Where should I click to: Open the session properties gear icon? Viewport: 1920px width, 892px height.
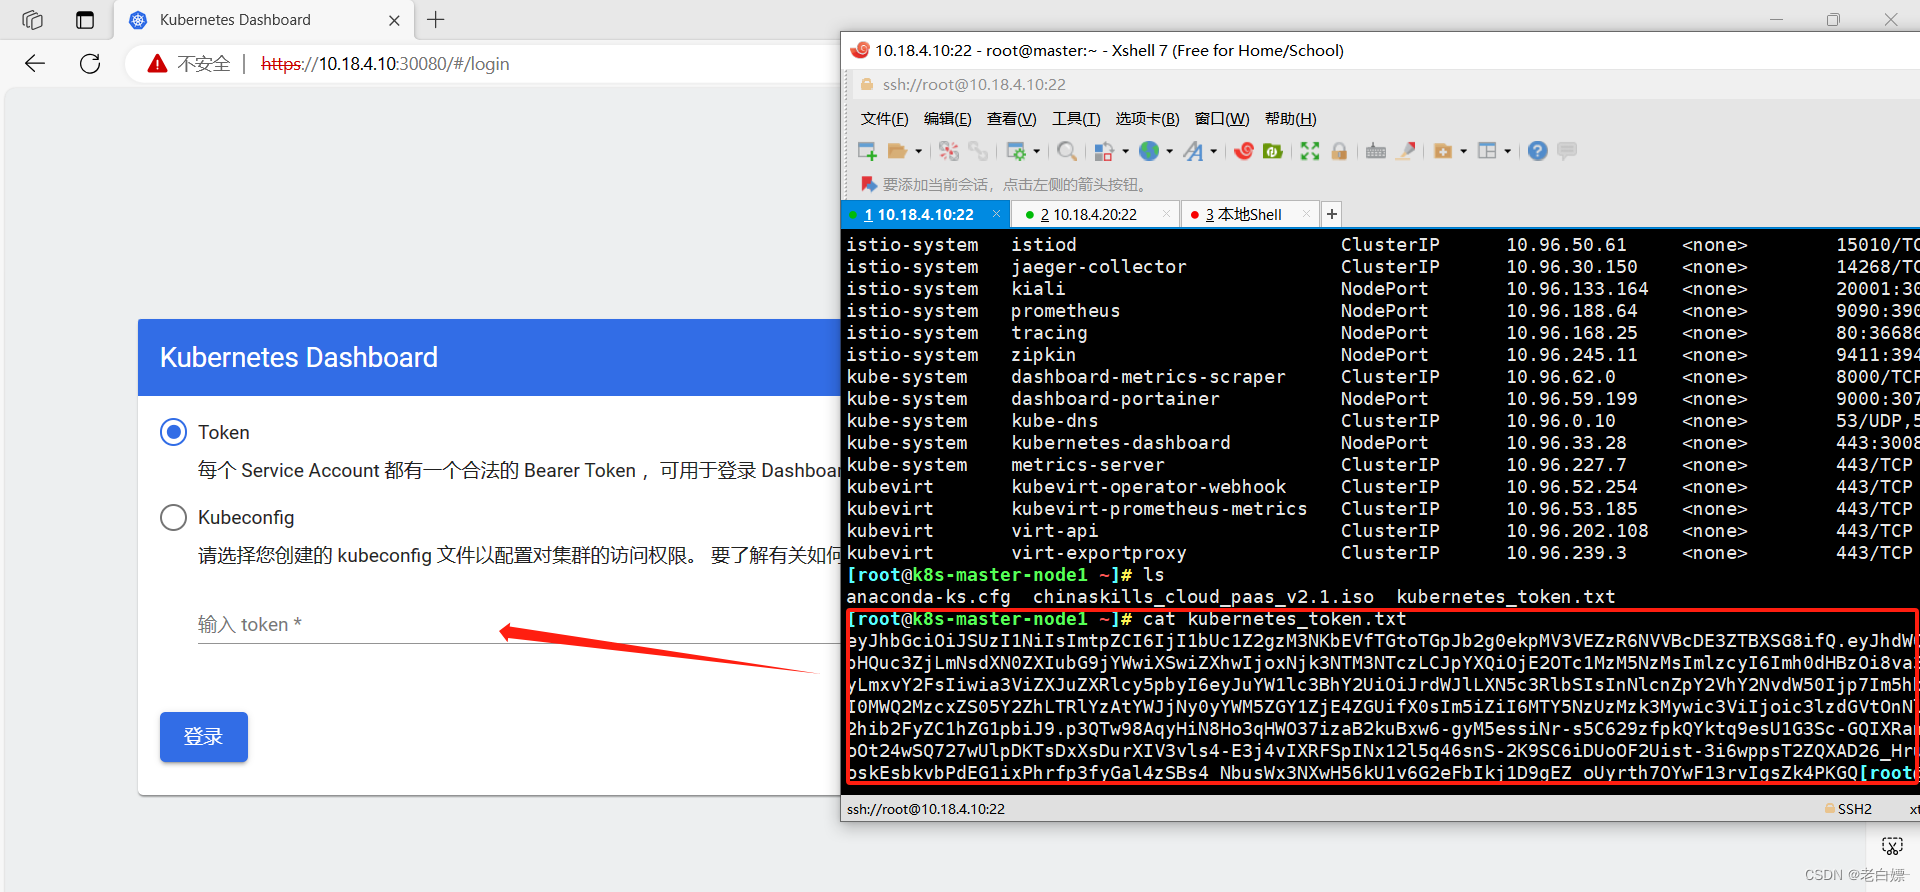pos(1016,151)
